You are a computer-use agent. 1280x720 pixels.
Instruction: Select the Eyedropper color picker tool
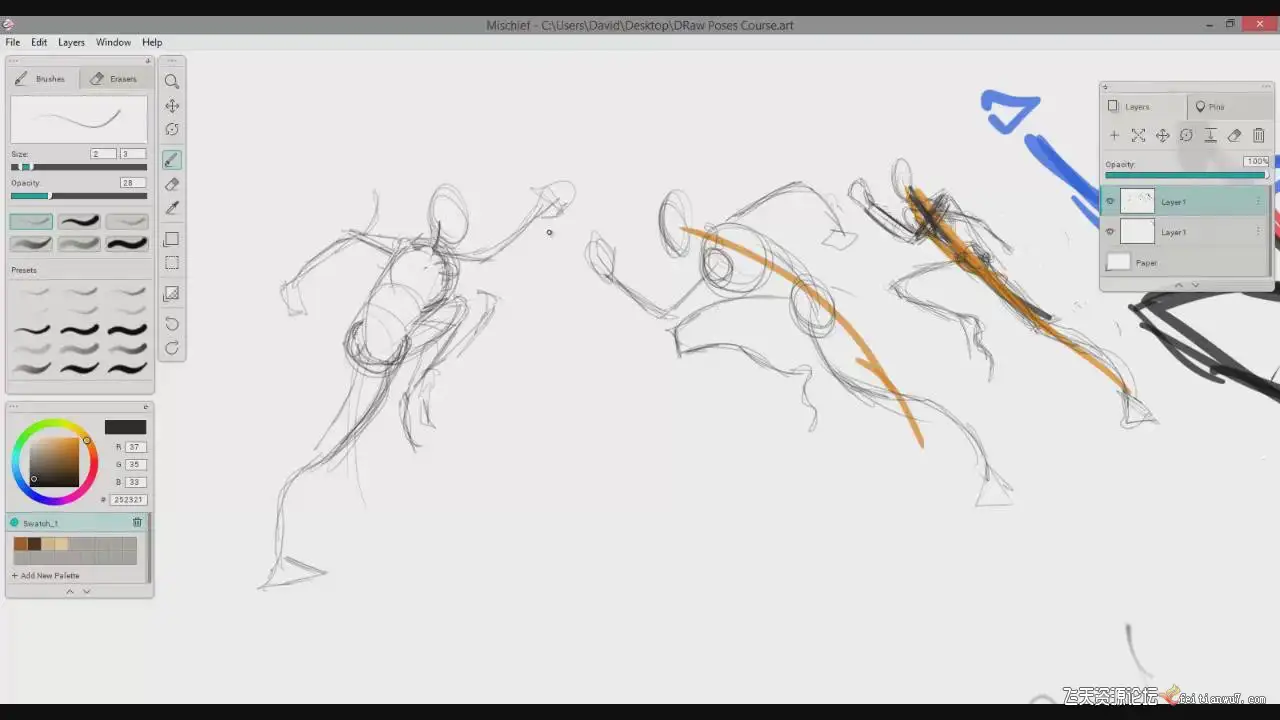tap(172, 208)
